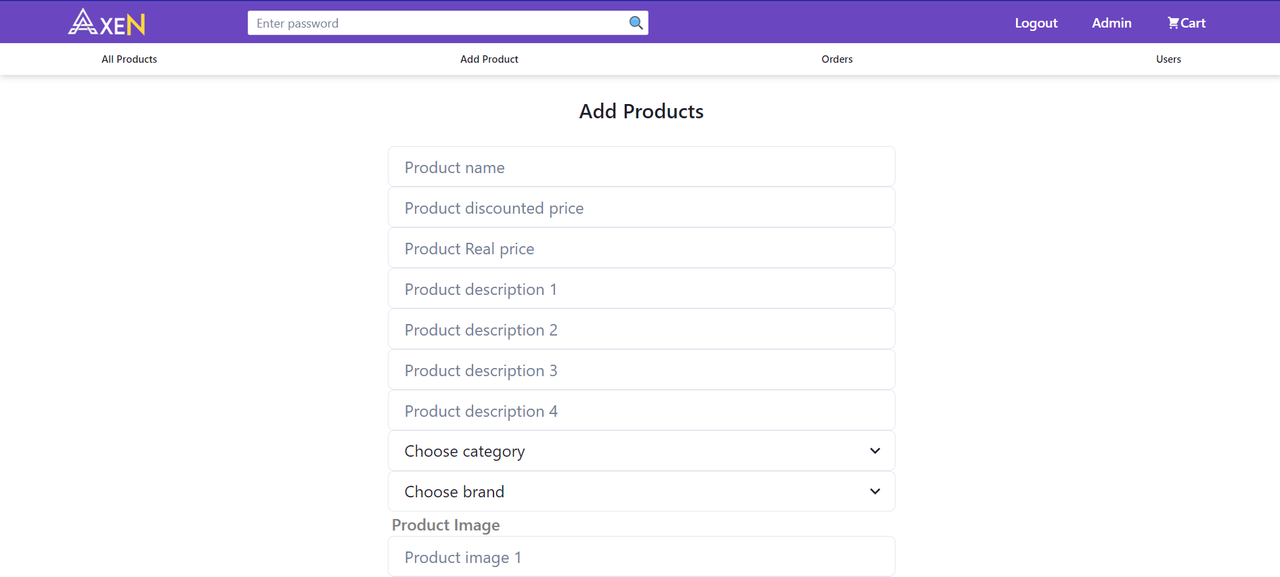Open the Orders tab

(837, 59)
